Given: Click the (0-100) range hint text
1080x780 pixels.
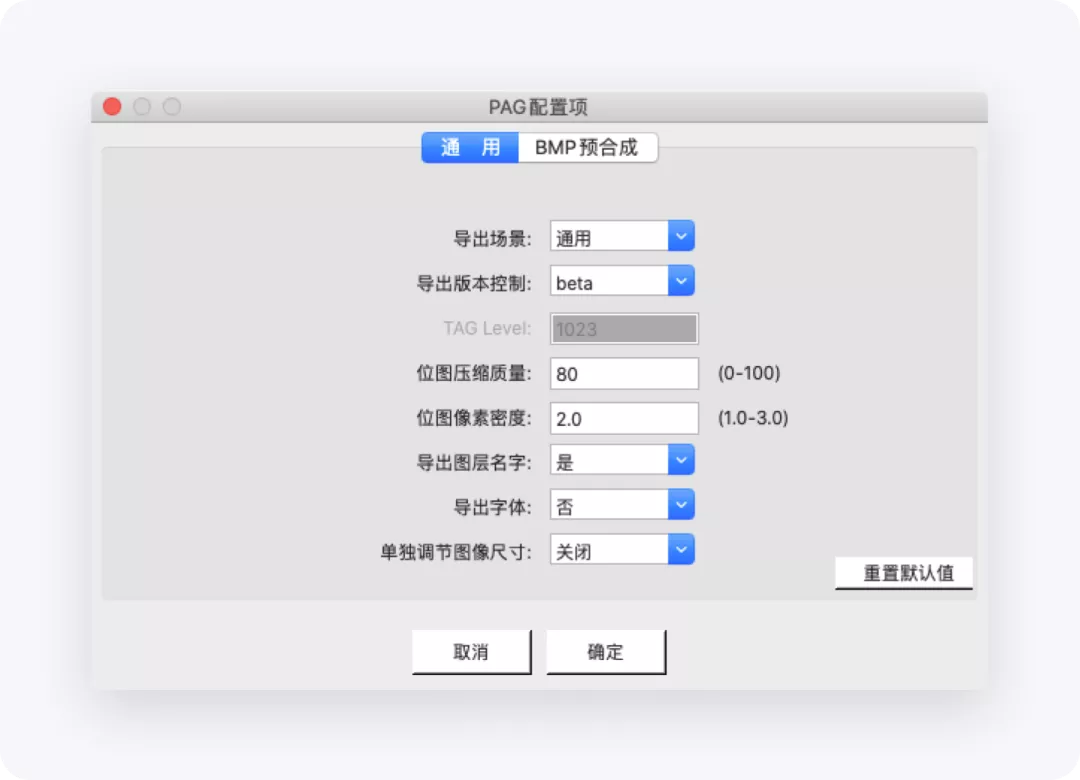Looking at the screenshot, I should (x=749, y=373).
